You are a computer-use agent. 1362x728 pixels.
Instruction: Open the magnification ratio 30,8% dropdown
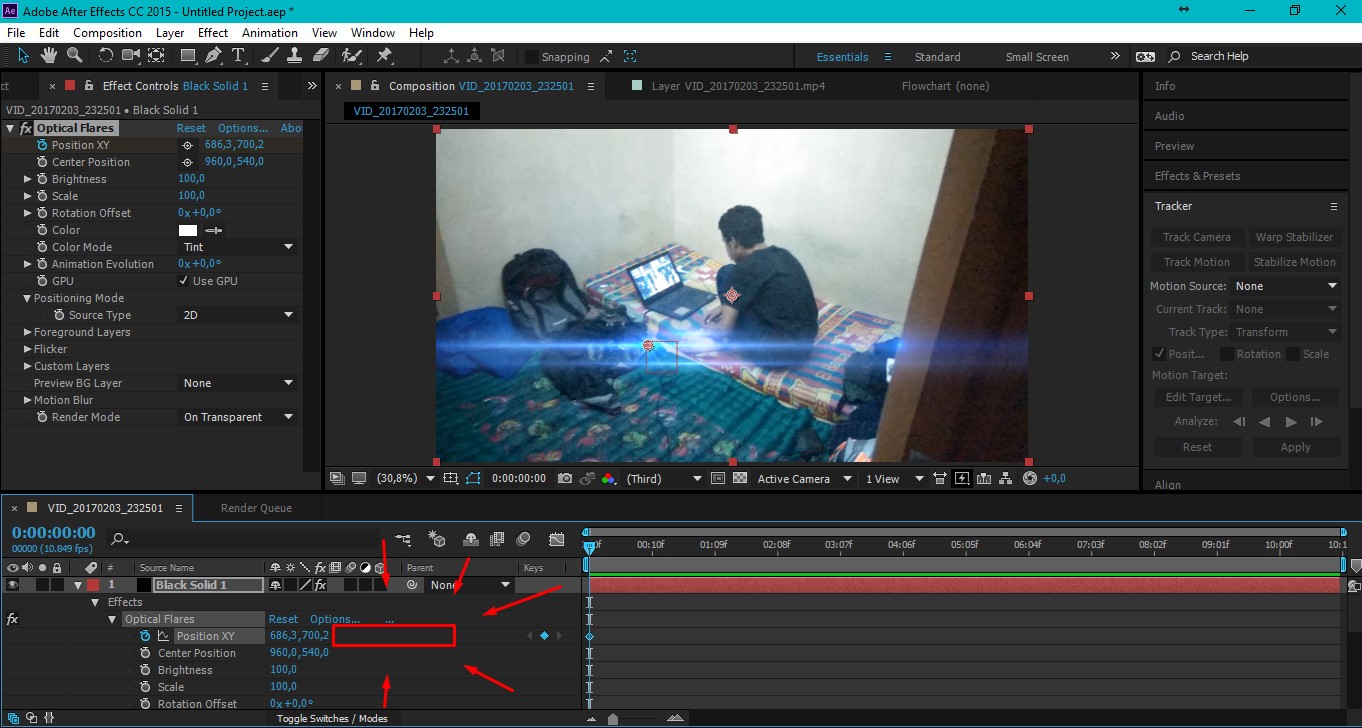tap(405, 479)
